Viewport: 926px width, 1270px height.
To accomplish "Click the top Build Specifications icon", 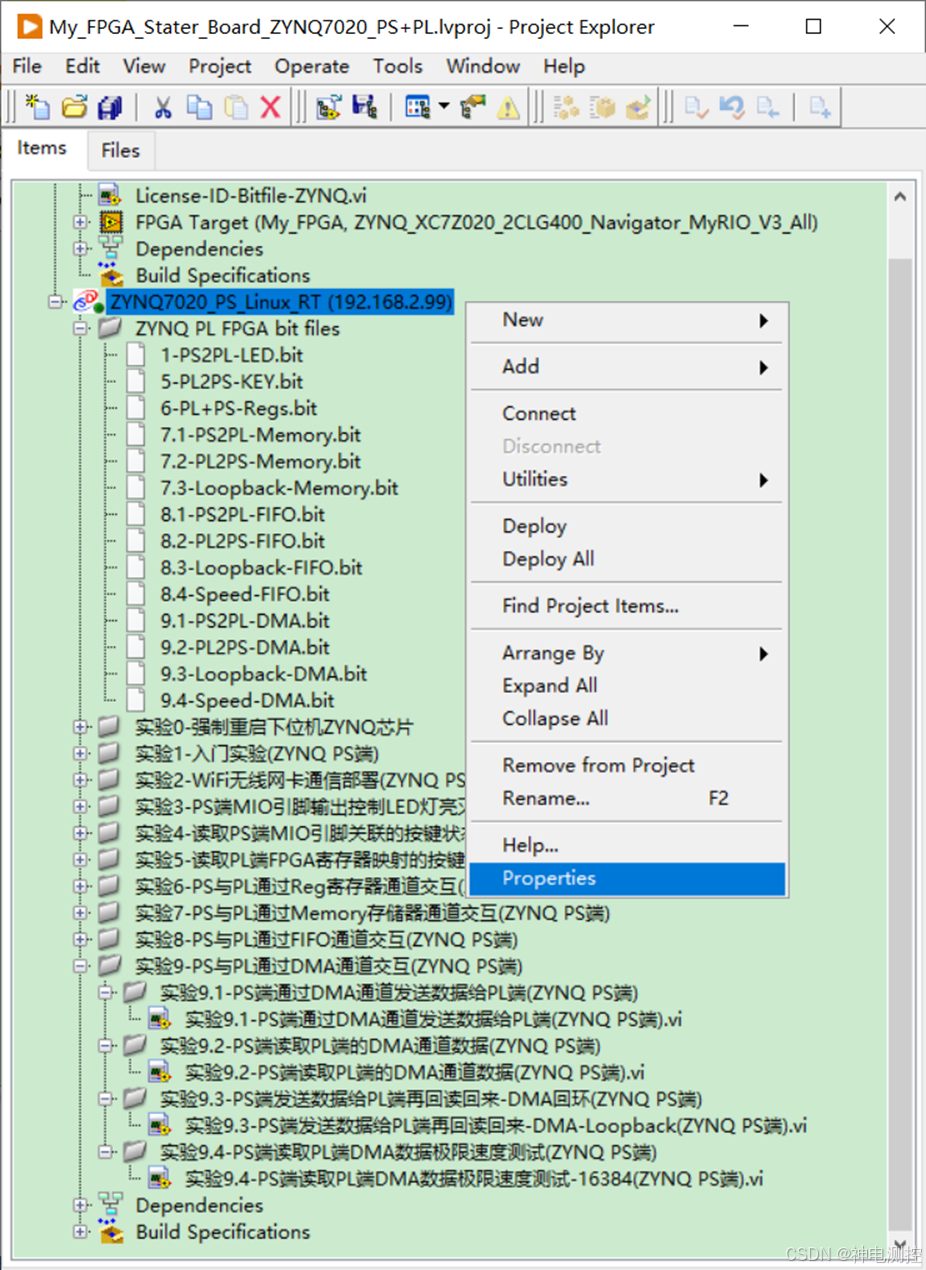I will point(110,275).
